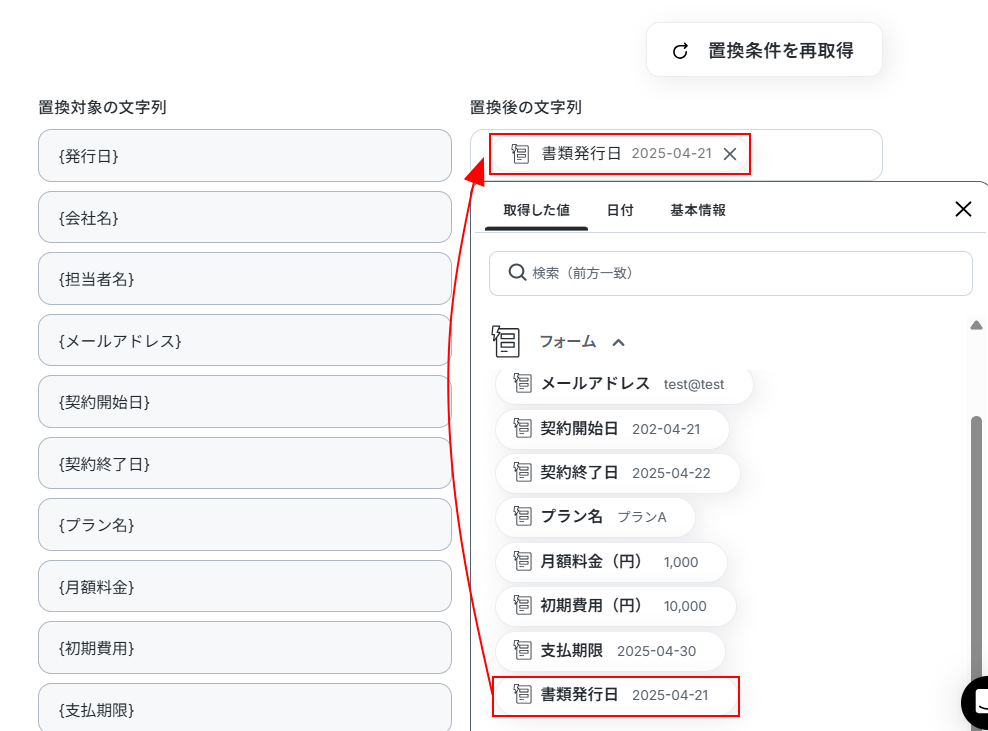The width and height of the screenshot is (988, 731).
Task: Close the value picker panel with the X
Action: pyautogui.click(x=963, y=209)
